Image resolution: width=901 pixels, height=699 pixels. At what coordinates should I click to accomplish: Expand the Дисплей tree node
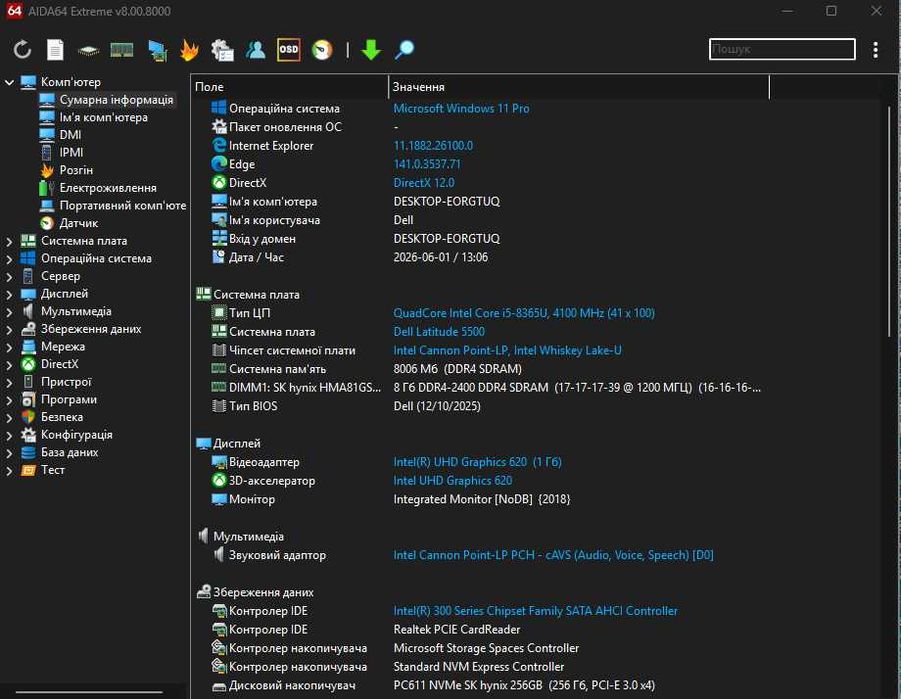[9, 294]
